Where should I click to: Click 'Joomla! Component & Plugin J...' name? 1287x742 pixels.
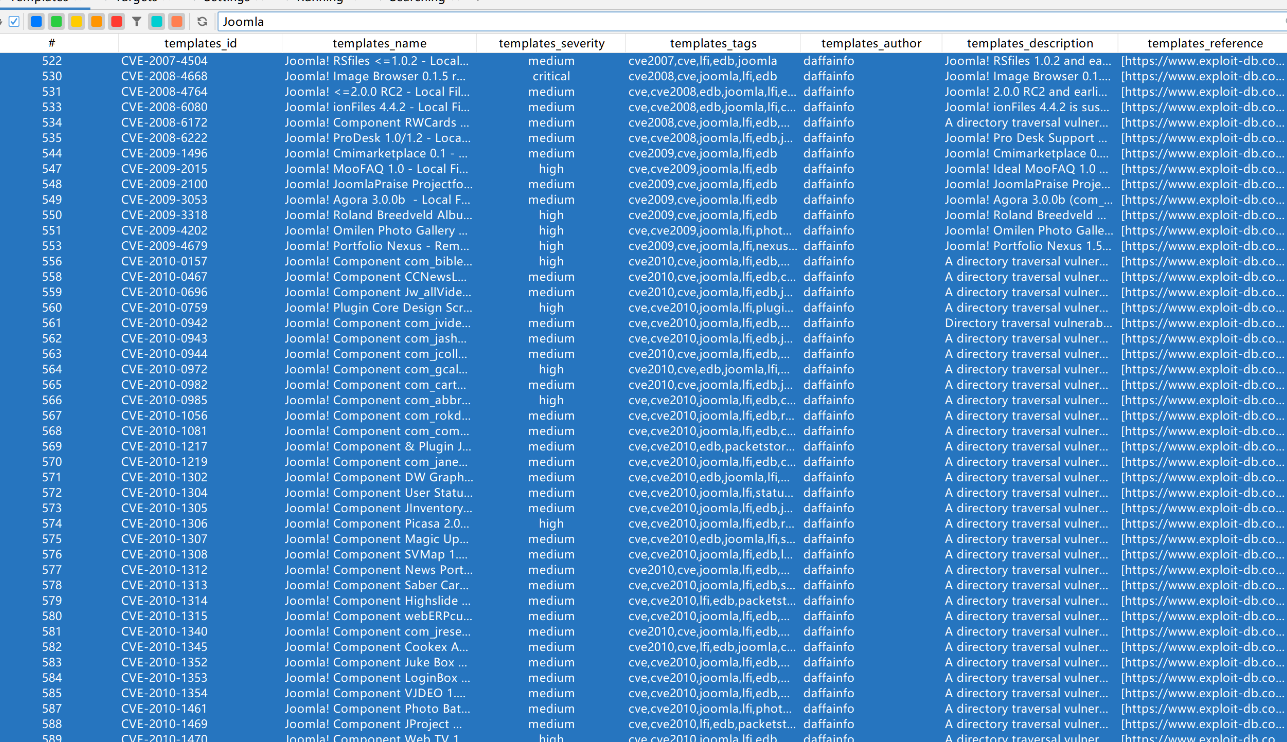coord(378,447)
